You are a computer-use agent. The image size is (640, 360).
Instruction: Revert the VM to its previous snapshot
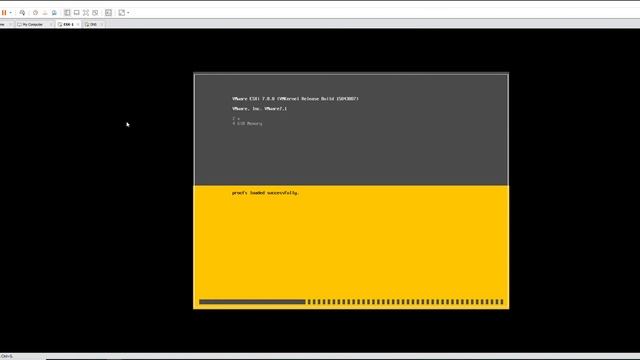tap(45, 13)
